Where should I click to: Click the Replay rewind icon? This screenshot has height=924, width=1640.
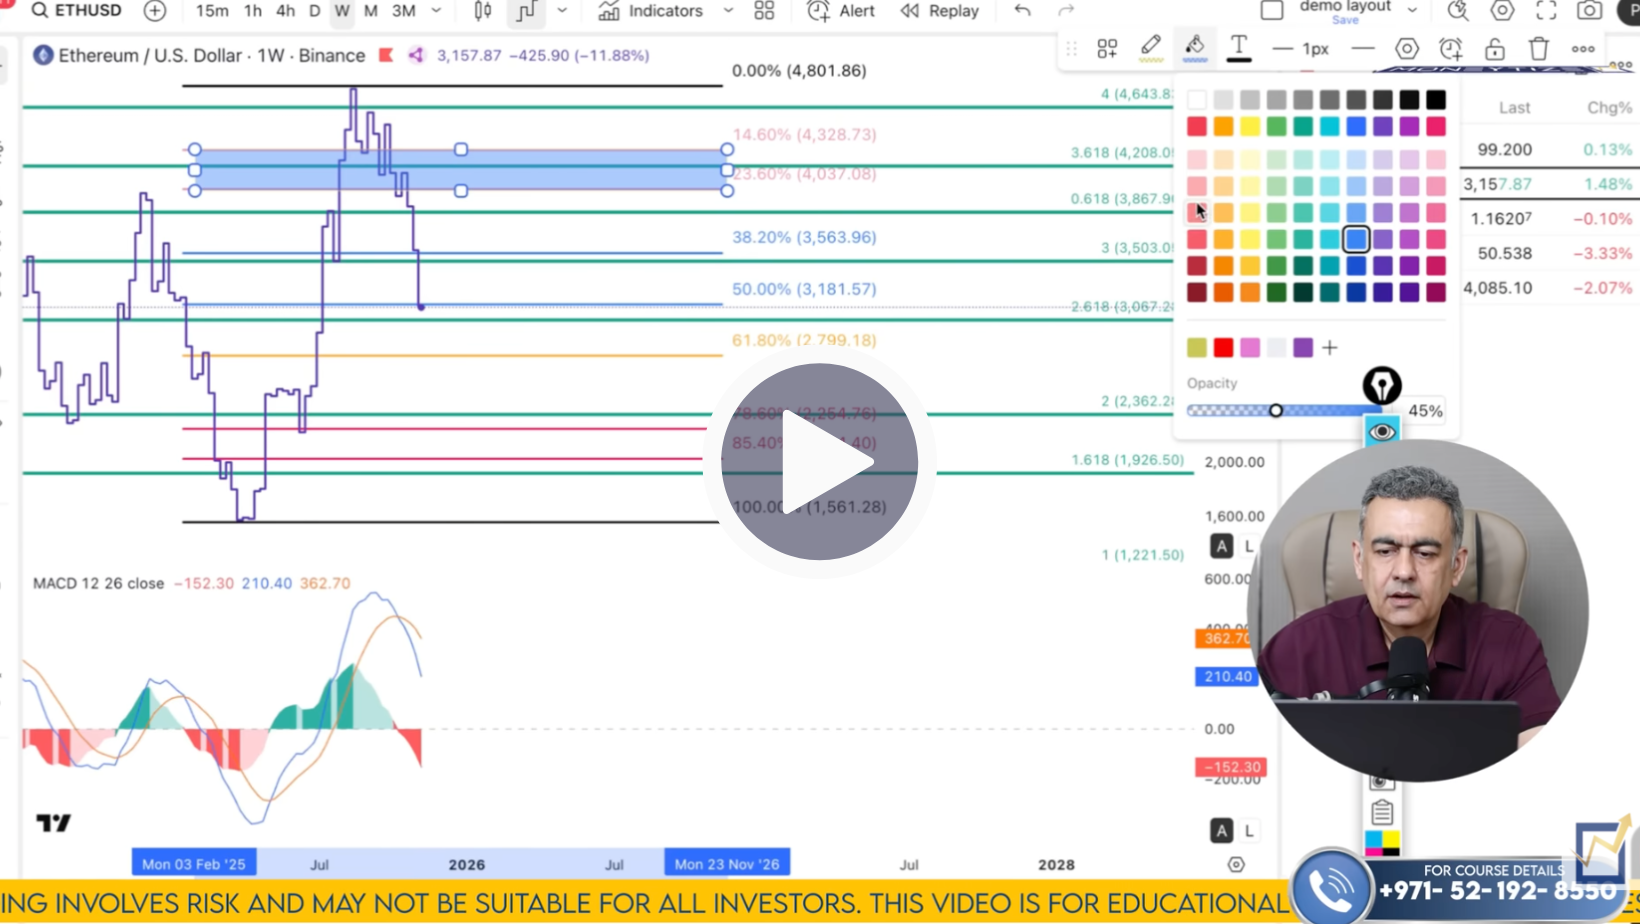908,11
